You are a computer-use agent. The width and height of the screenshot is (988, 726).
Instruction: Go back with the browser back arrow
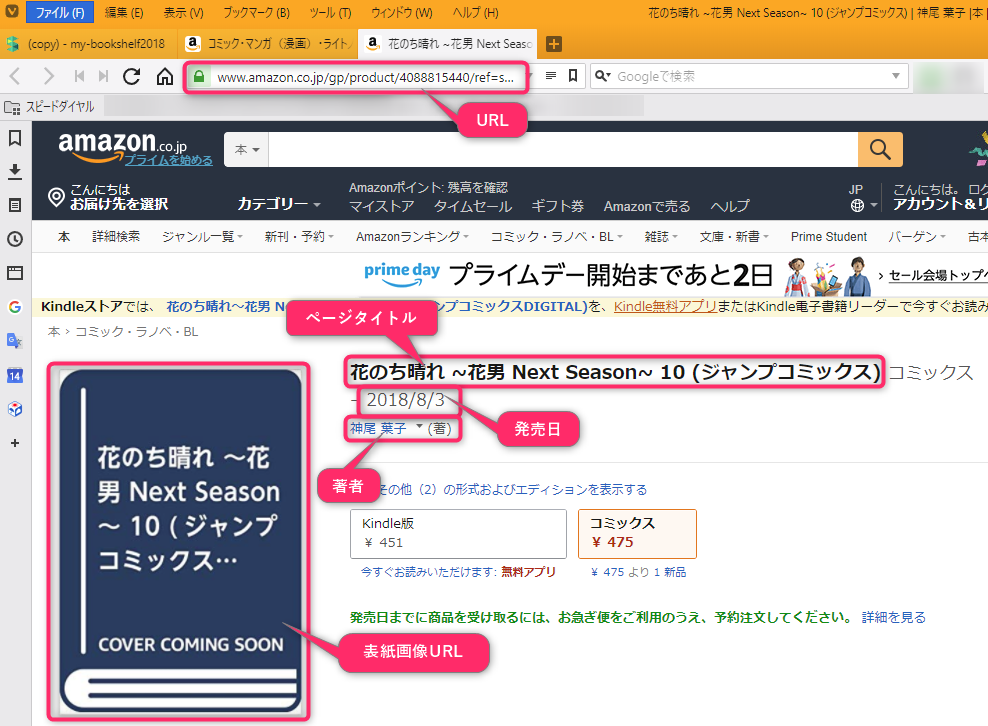coord(15,76)
